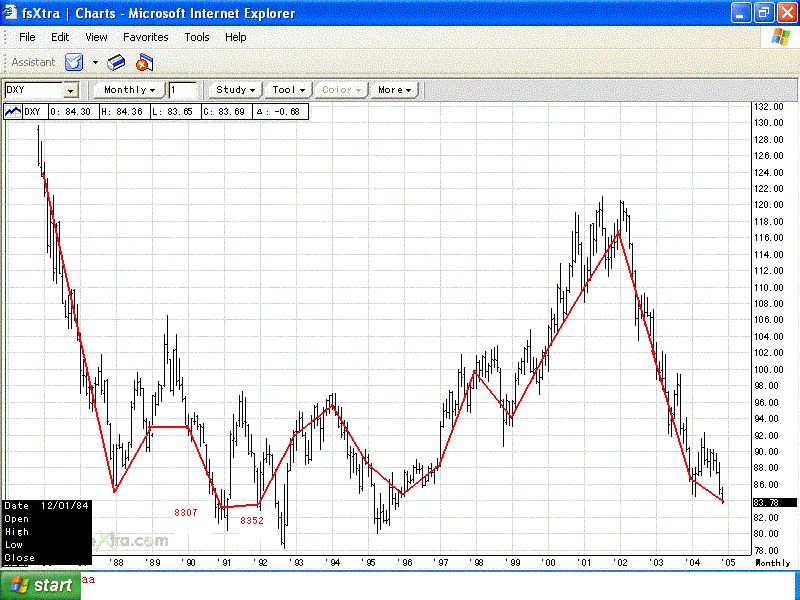The image size is (800, 600).
Task: Click the toolbar icon with orange circle
Action: click(x=144, y=63)
